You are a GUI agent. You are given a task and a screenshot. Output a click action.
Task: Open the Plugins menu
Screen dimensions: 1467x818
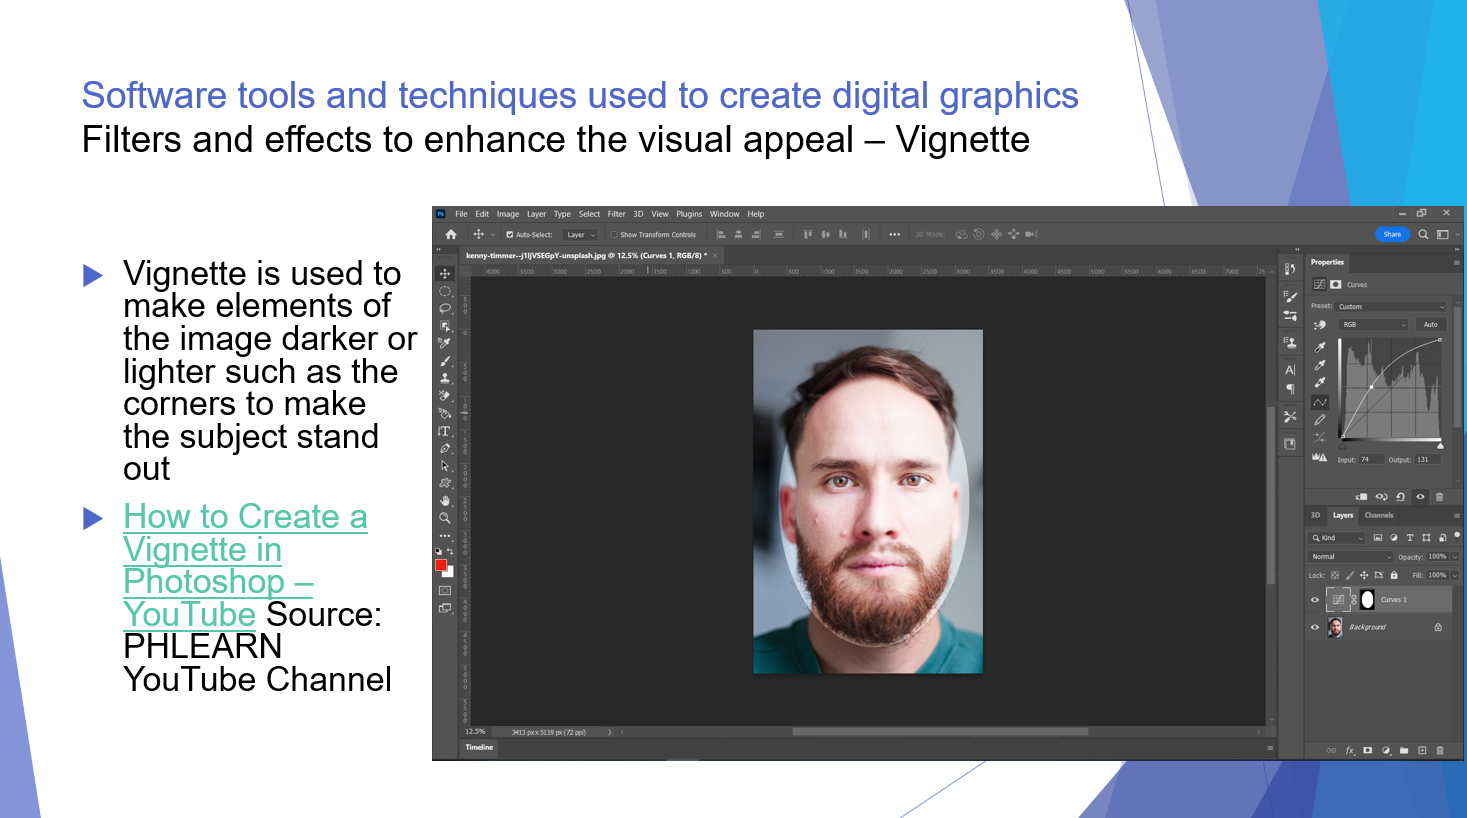coord(689,214)
